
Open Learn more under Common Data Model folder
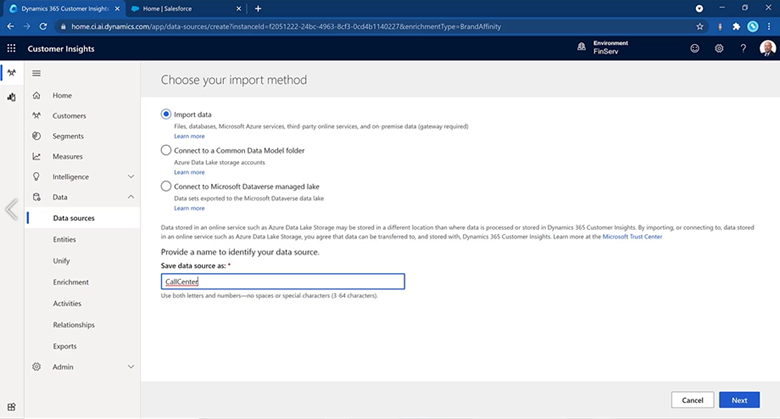coord(189,172)
